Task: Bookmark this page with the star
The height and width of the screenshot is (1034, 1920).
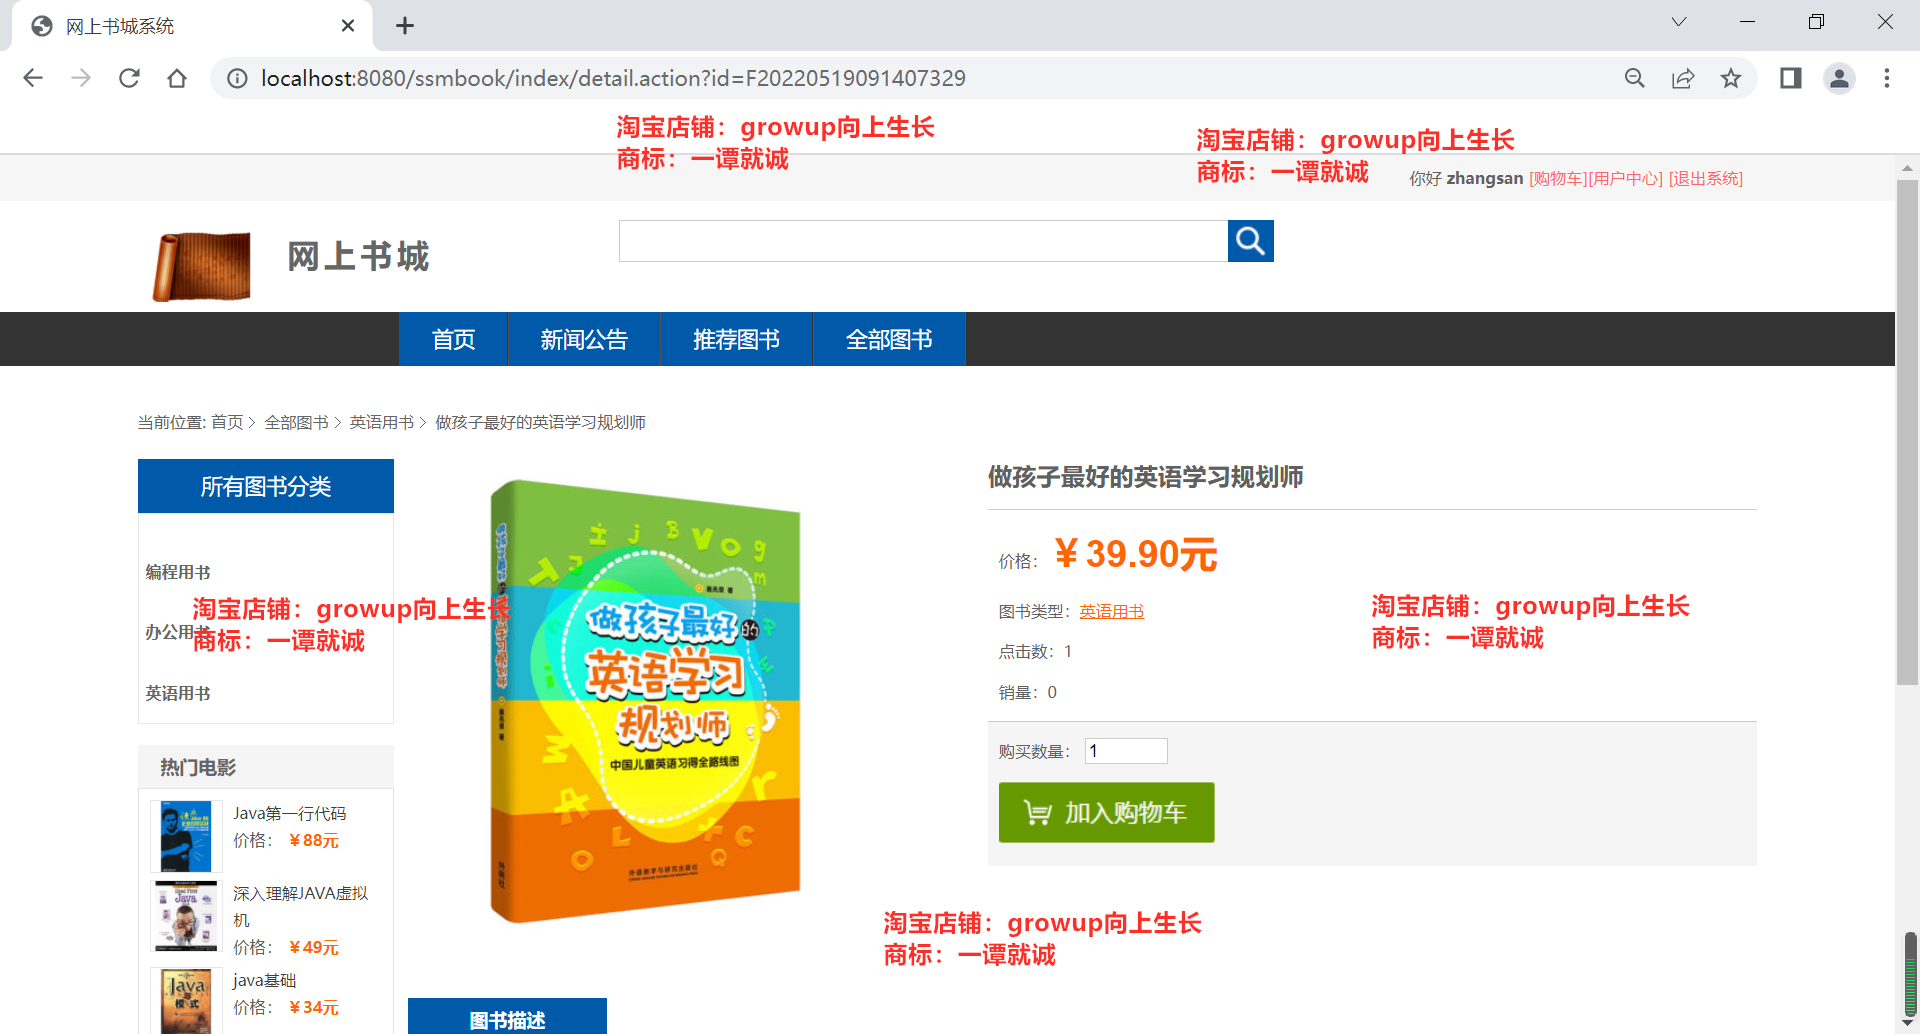Action: point(1731,78)
